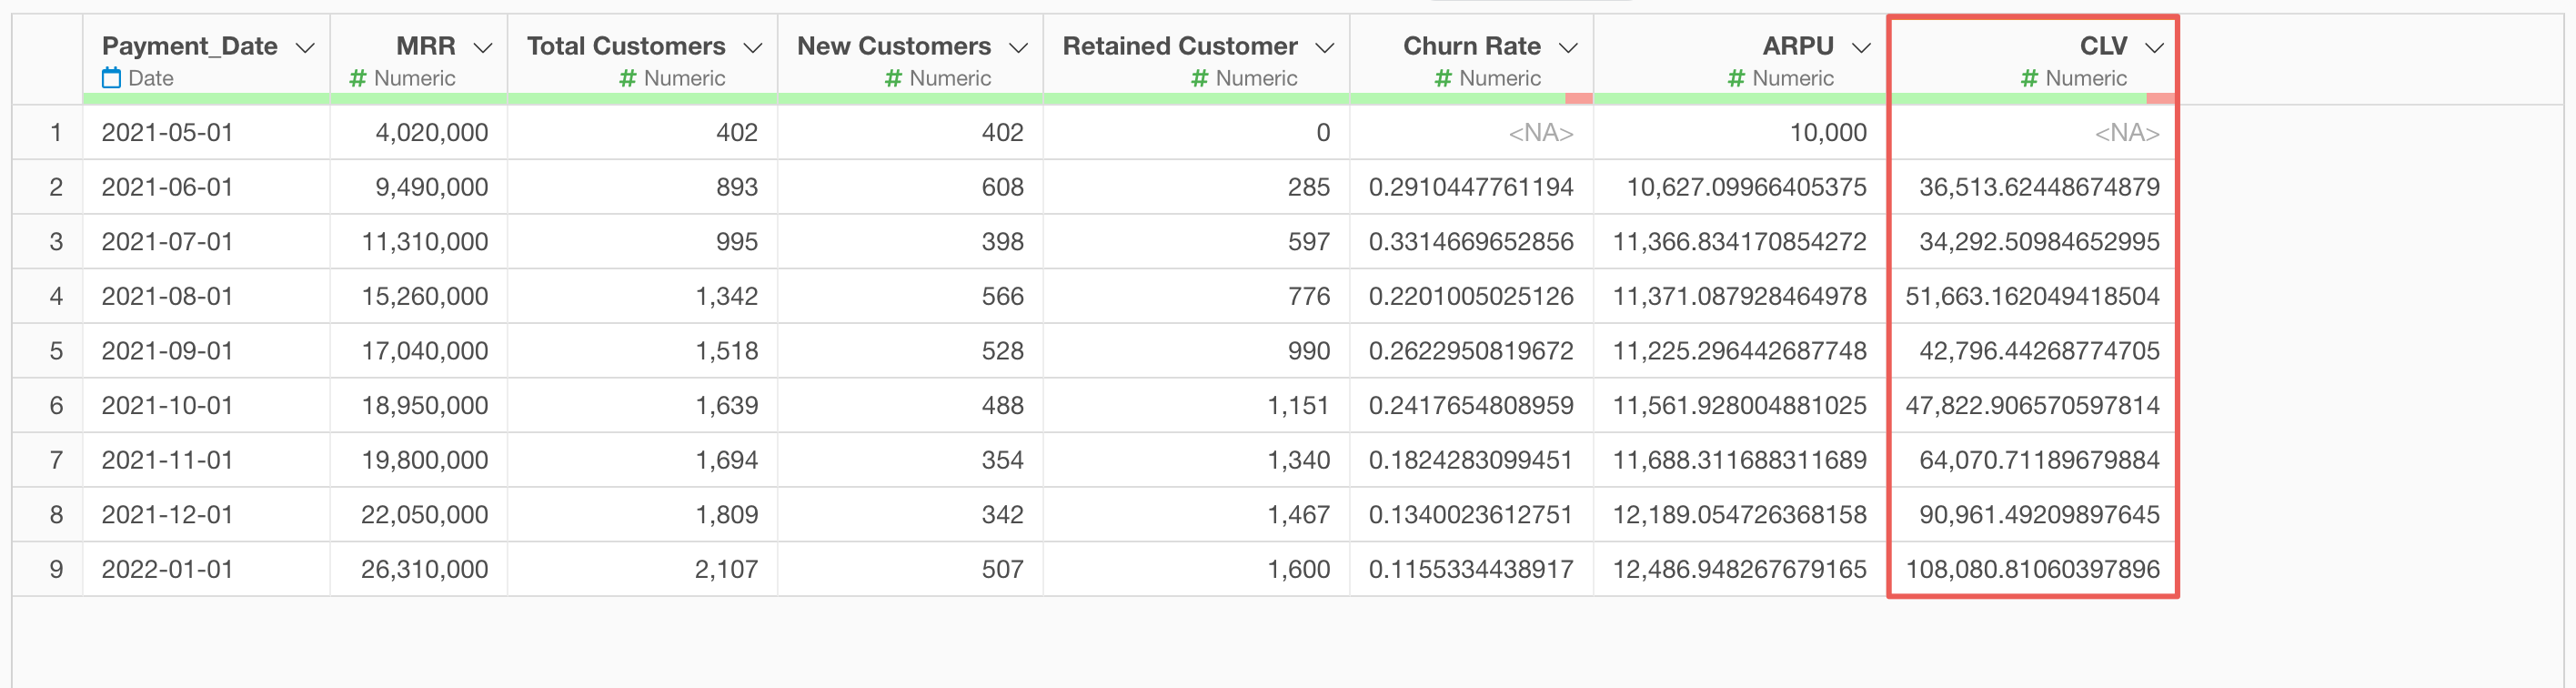
Task: Click Churn Rate cell 0.1340023612751
Action: [1471, 514]
